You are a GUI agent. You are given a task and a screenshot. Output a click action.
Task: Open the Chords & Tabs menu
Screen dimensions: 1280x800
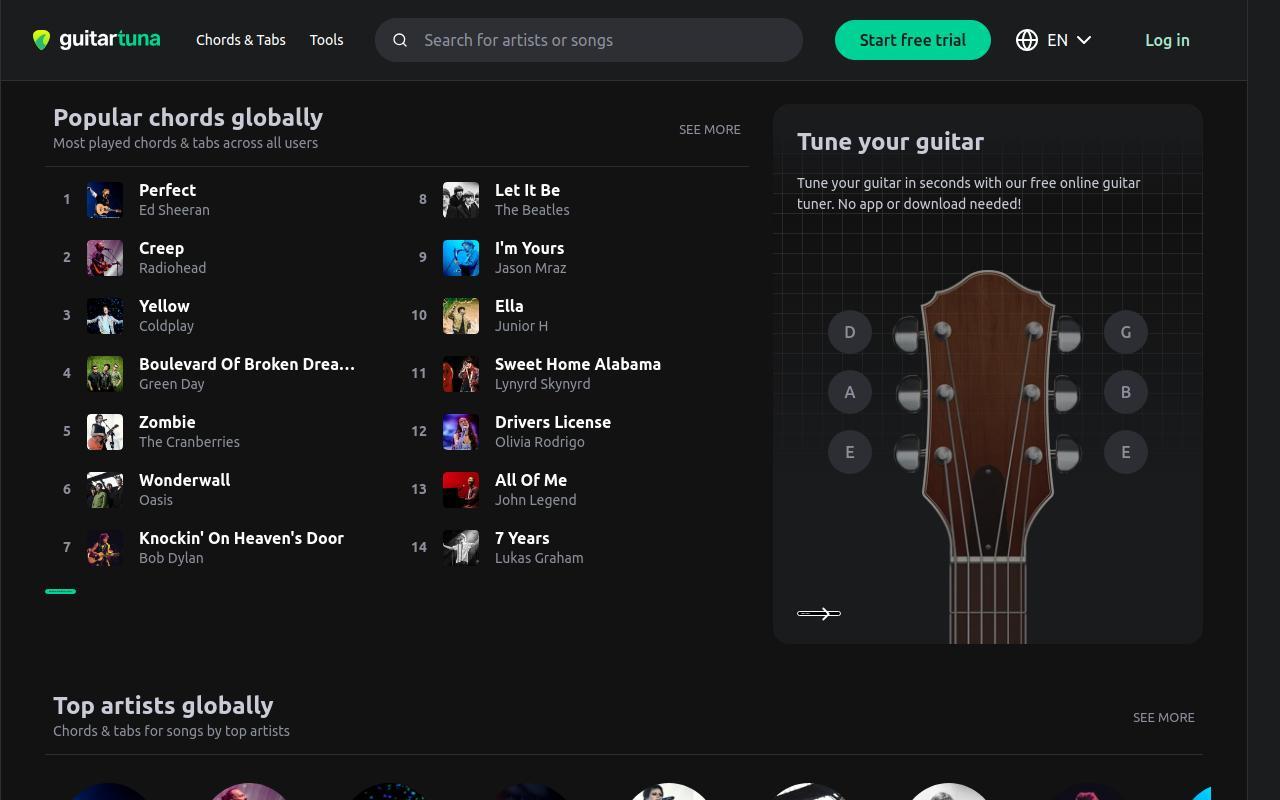point(241,40)
